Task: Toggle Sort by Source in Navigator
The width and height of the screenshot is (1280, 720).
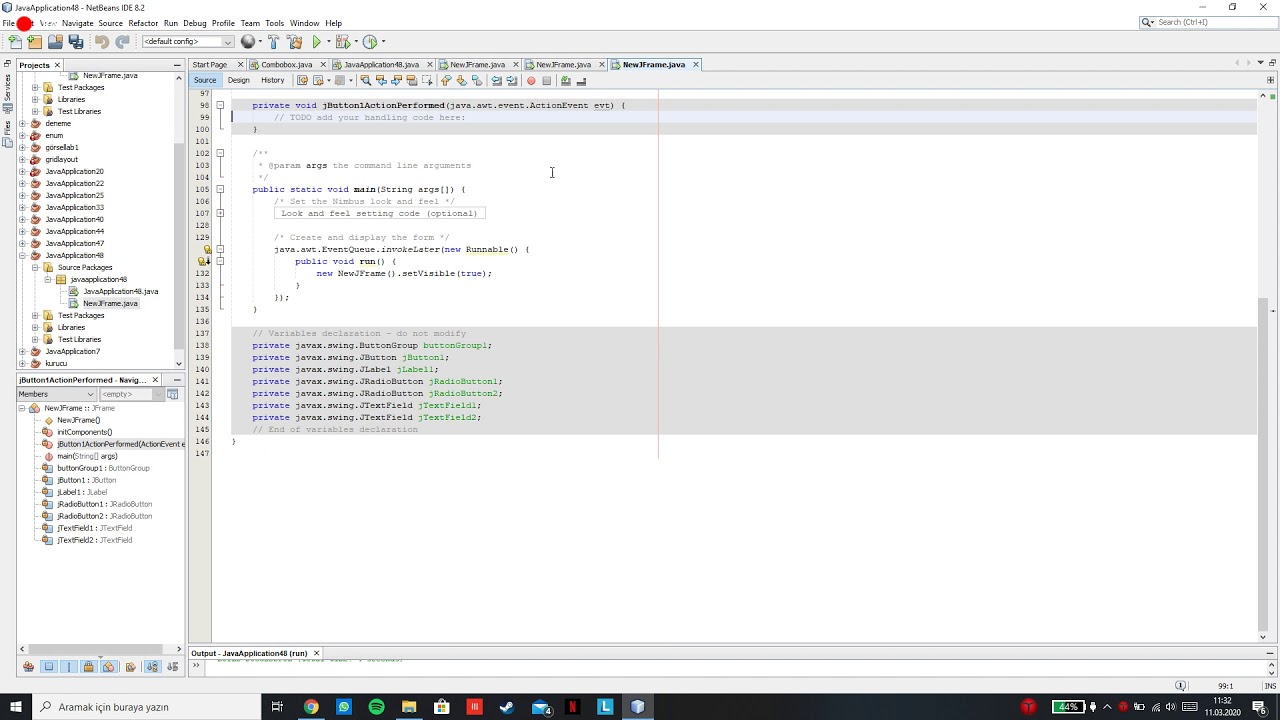Action: click(x=173, y=667)
